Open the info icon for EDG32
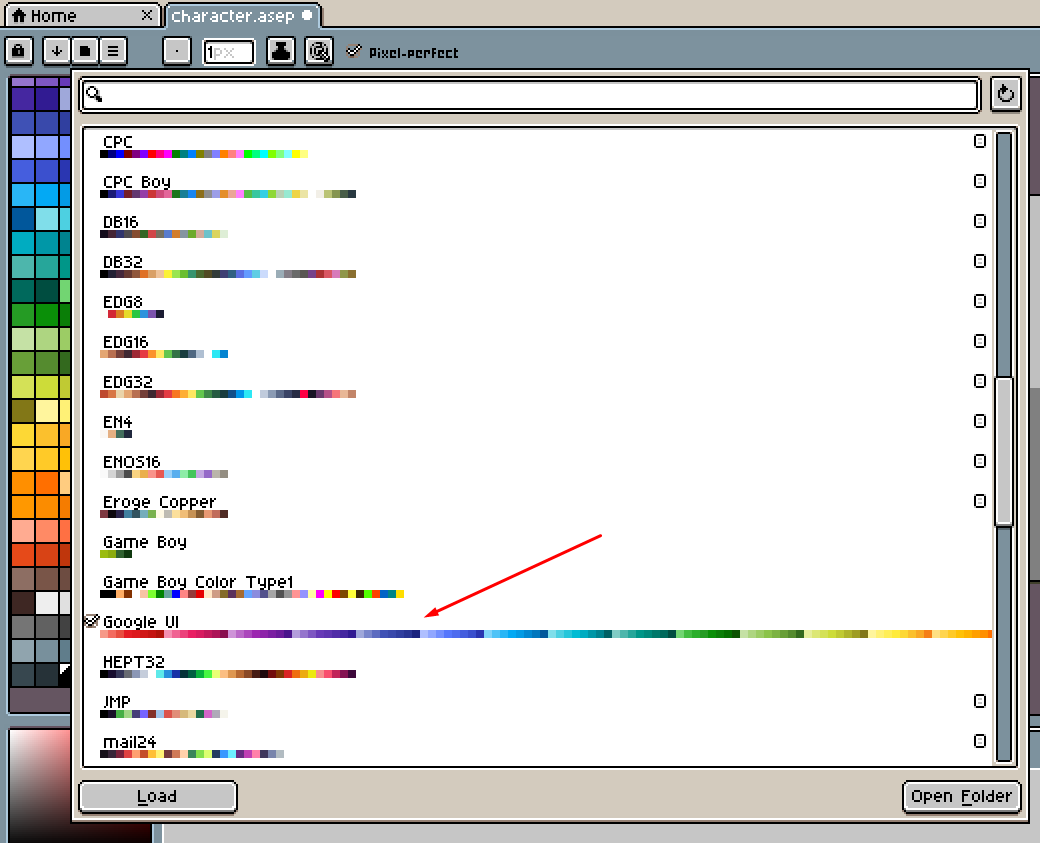The height and width of the screenshot is (843, 1040). [x=980, y=381]
